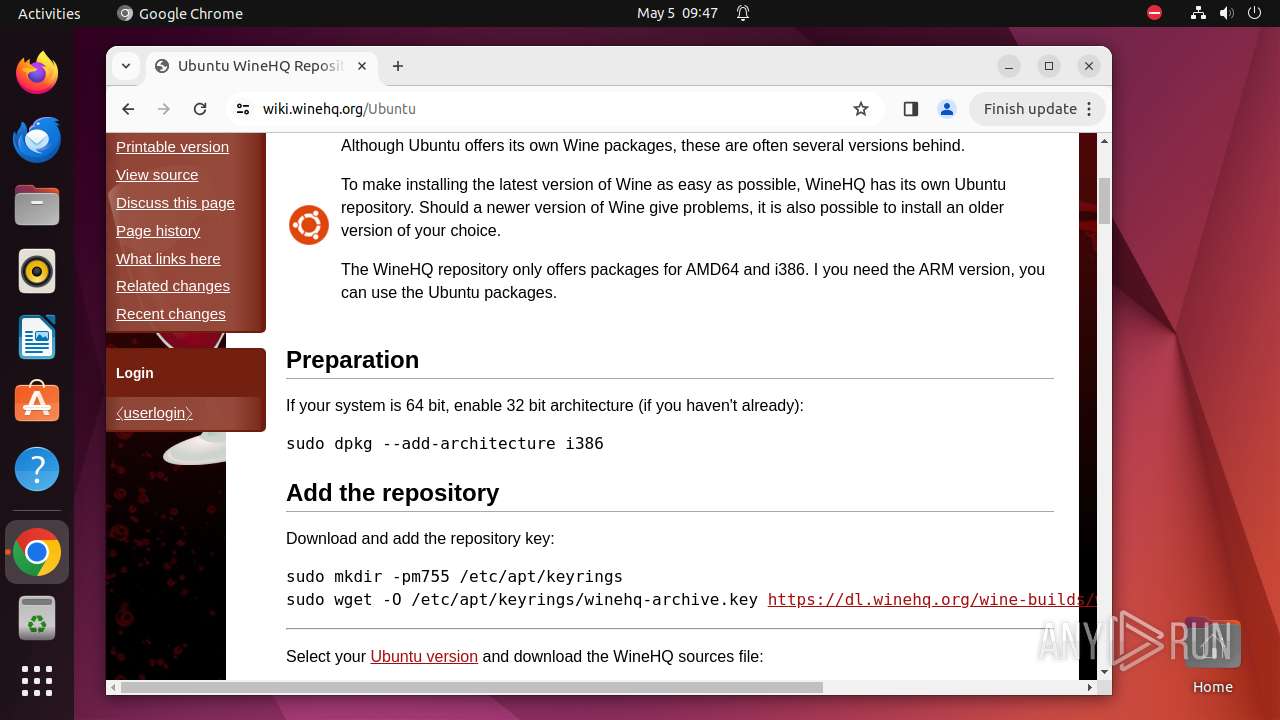Click the Preparation heading
The width and height of the screenshot is (1280, 720).
click(x=352, y=360)
